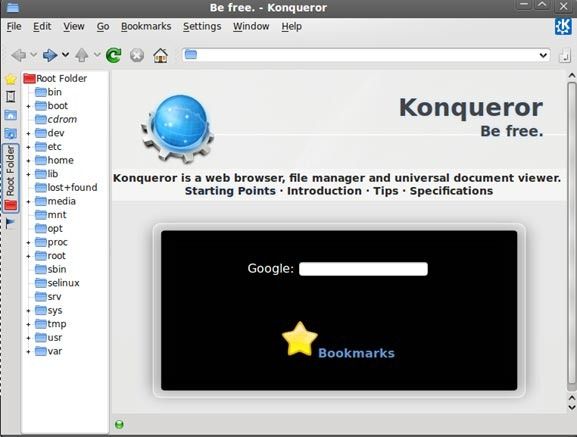Click the Google search field

pyautogui.click(x=363, y=269)
